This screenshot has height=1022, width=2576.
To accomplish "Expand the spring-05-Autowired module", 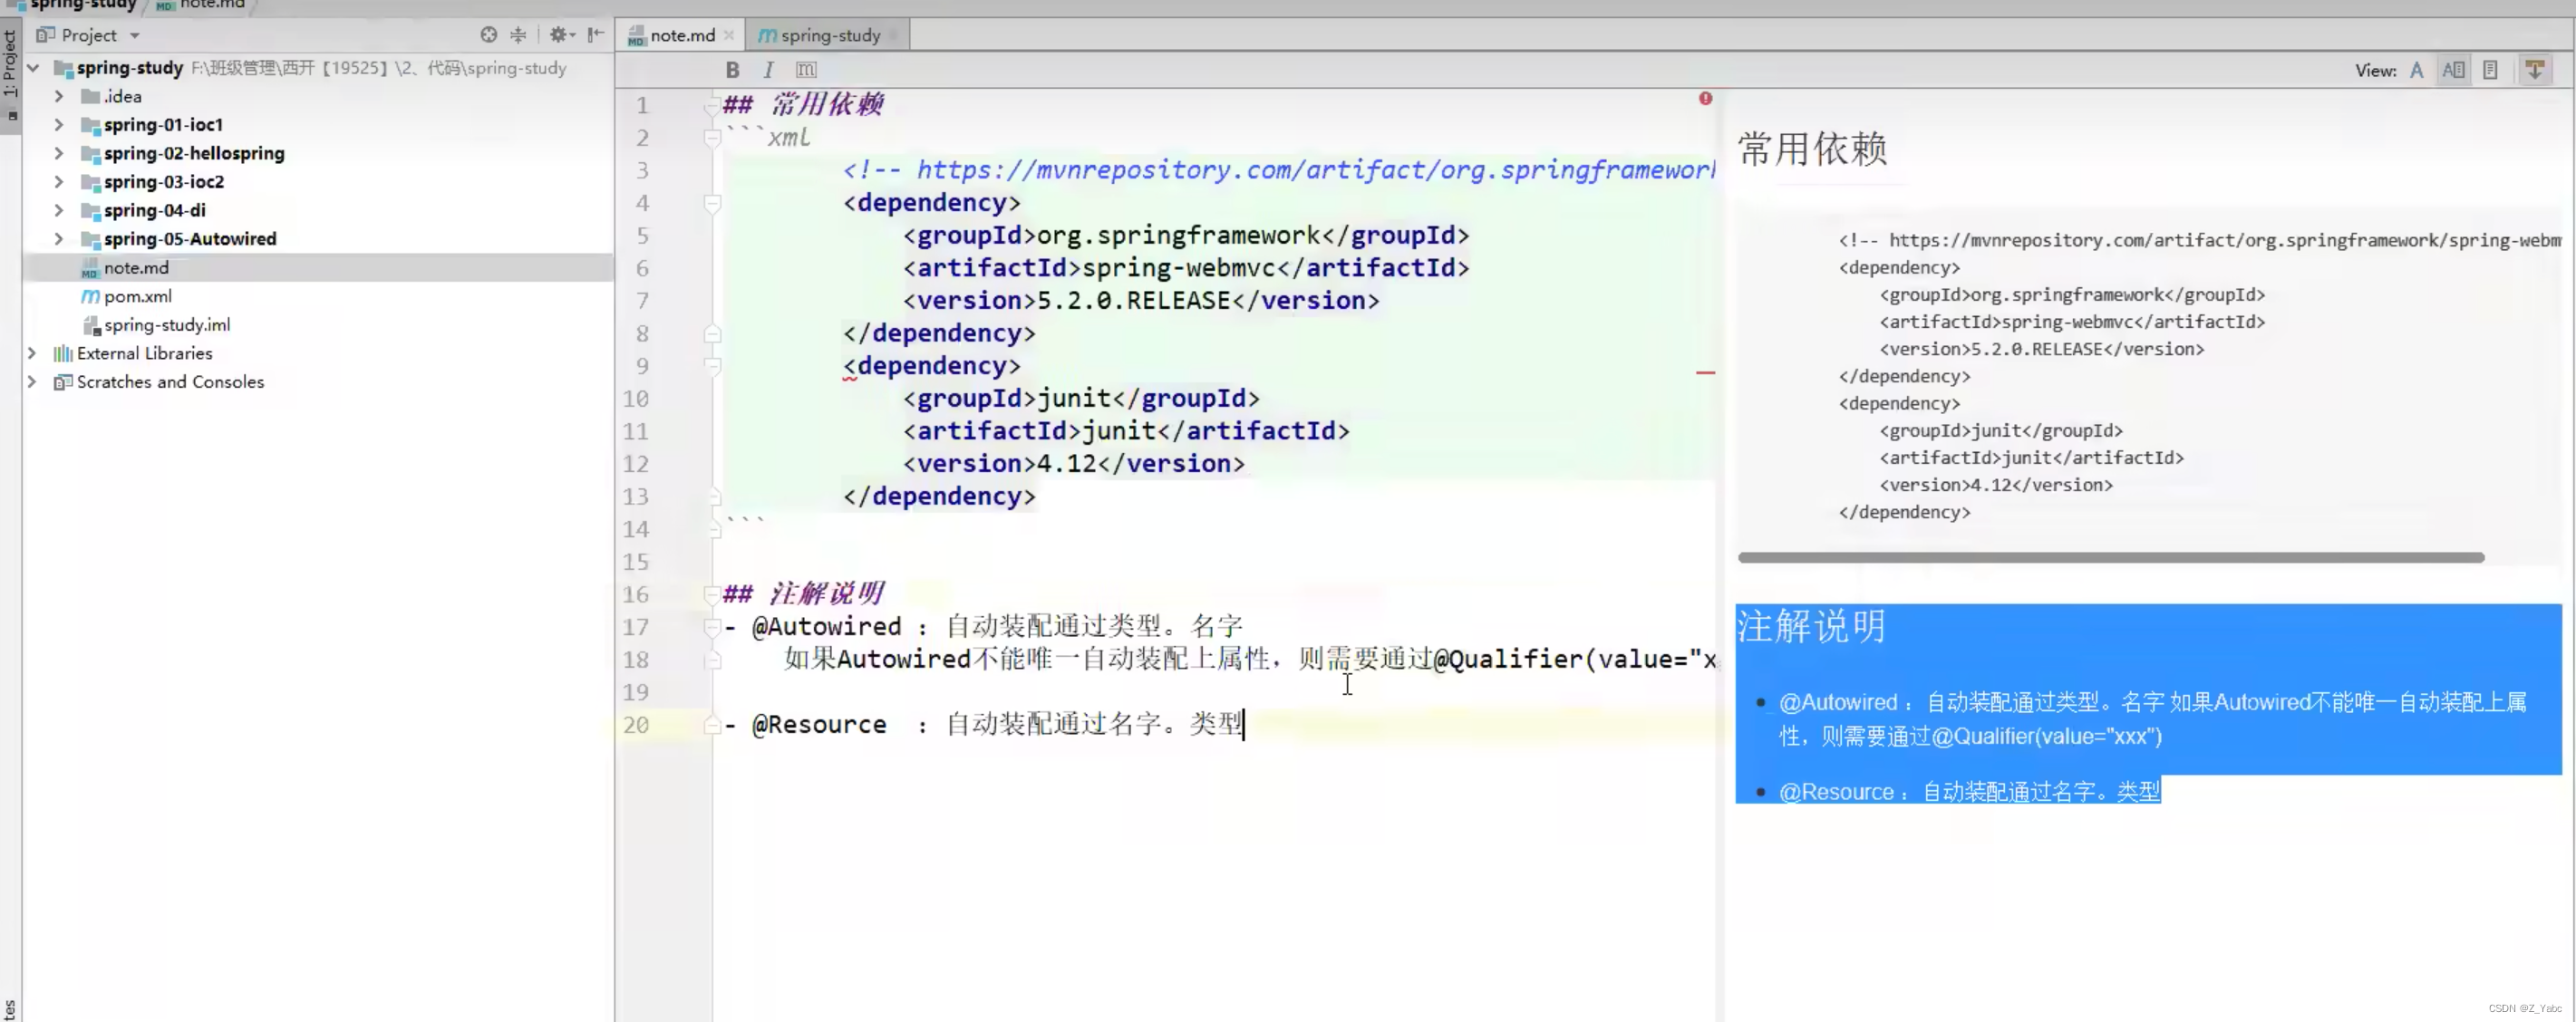I will click(x=59, y=239).
